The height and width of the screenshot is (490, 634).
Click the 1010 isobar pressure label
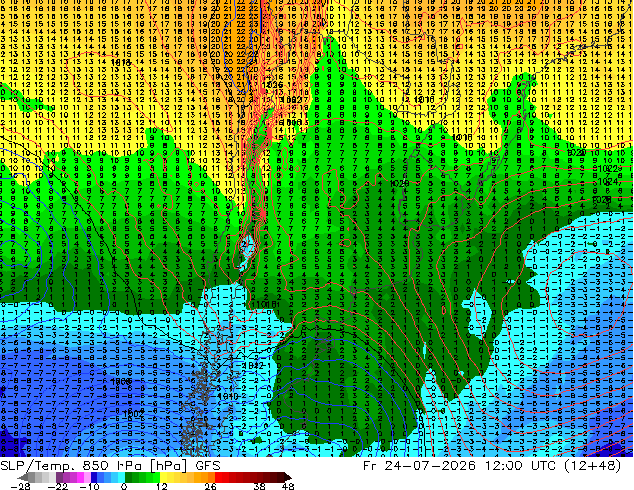point(228,396)
